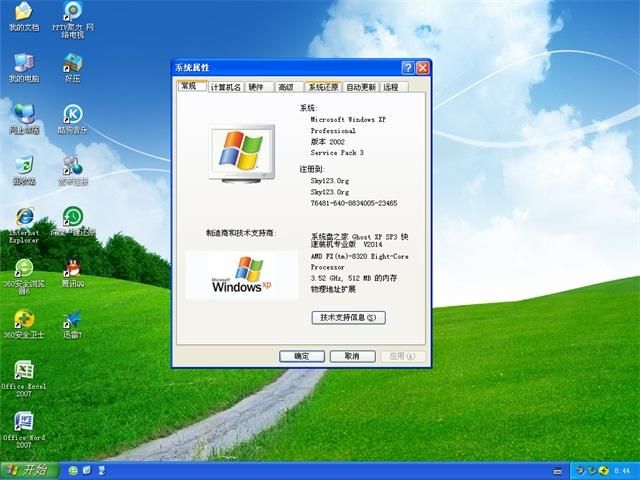640x480 pixels.
Task: Switch to the 系统还原 tab
Action: (323, 87)
